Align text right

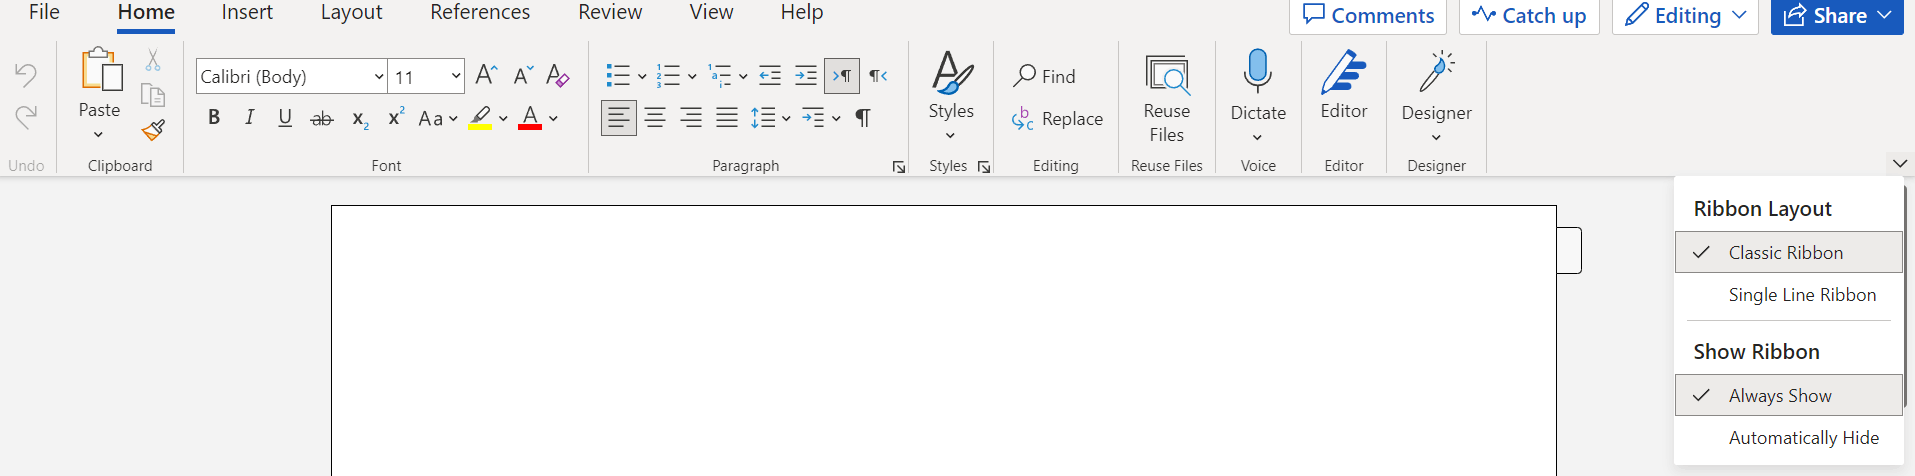pyautogui.click(x=691, y=118)
